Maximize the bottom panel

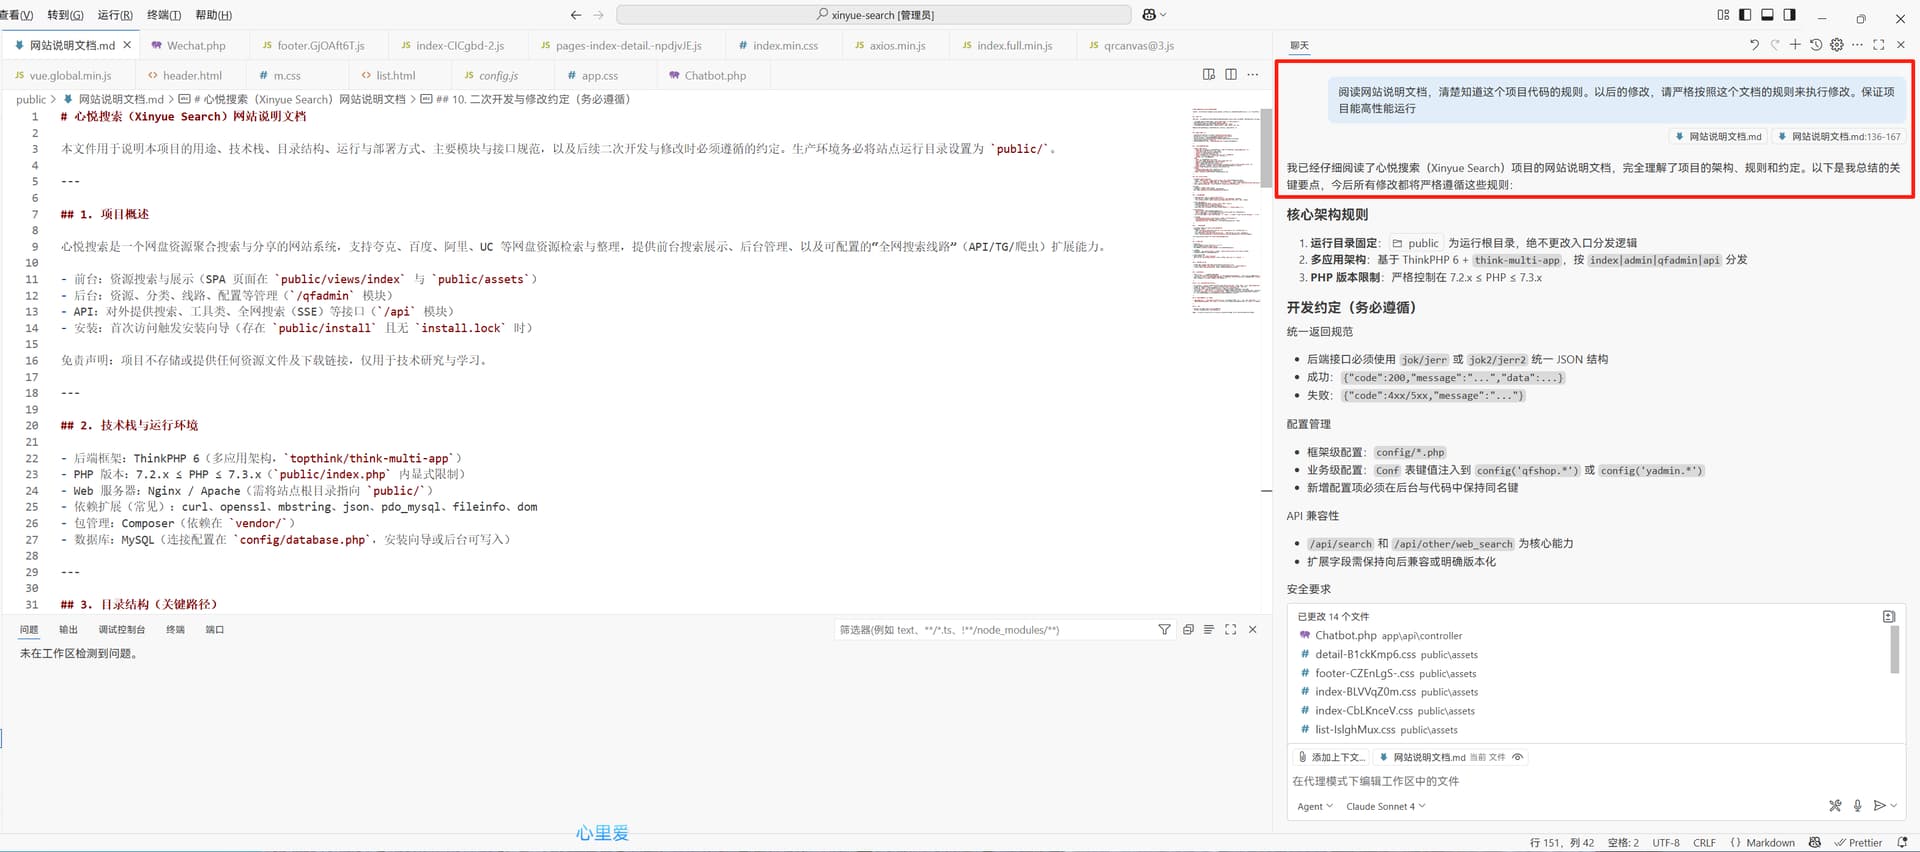[1231, 630]
